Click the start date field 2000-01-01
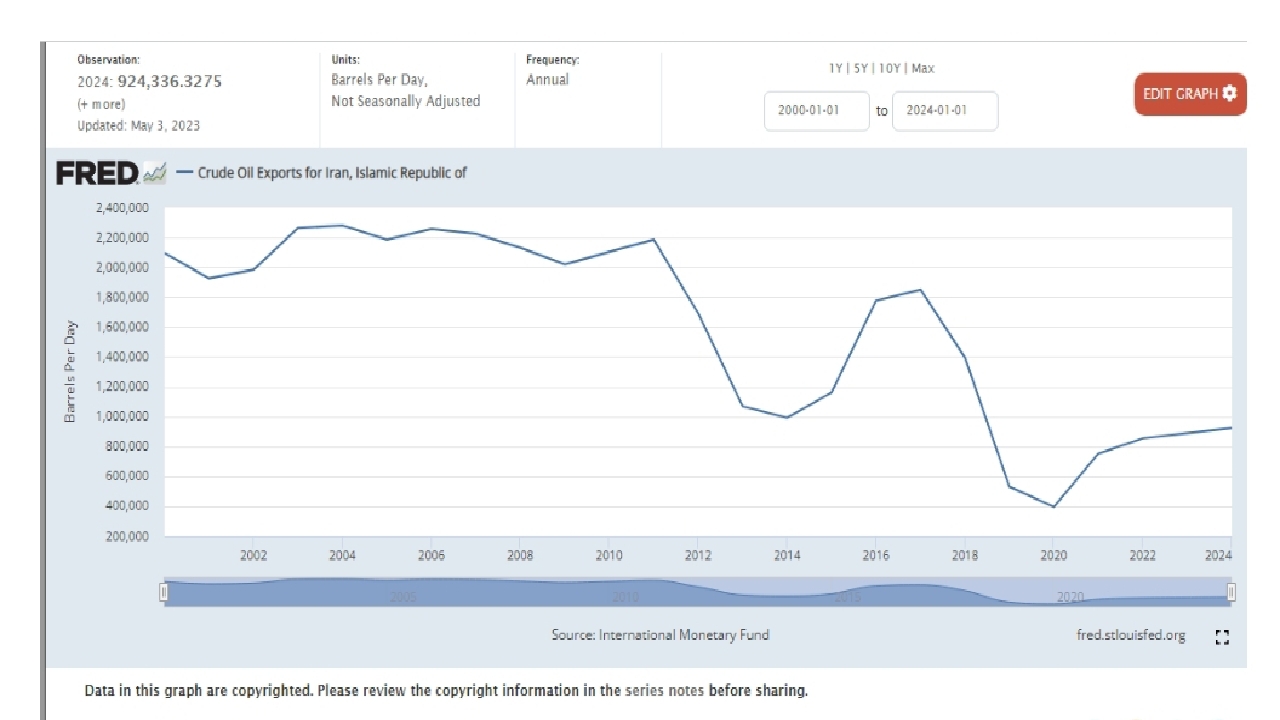1280x720 pixels. tap(817, 111)
